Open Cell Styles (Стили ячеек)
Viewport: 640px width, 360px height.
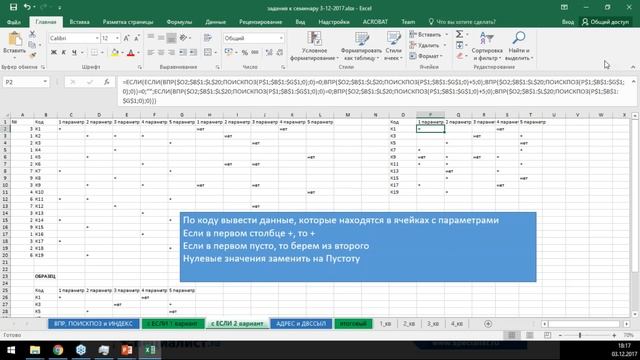click(x=393, y=46)
